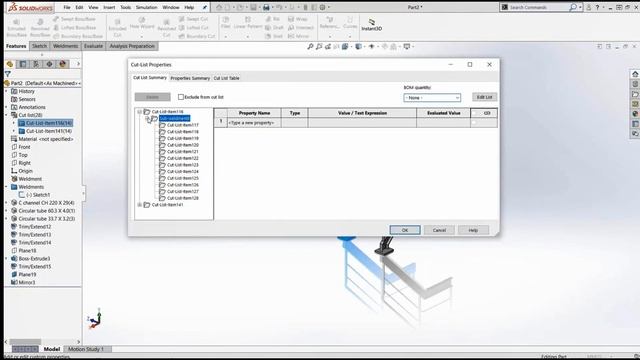Click the user login icon in the title bar
640x360 pixels.
pos(589,7)
